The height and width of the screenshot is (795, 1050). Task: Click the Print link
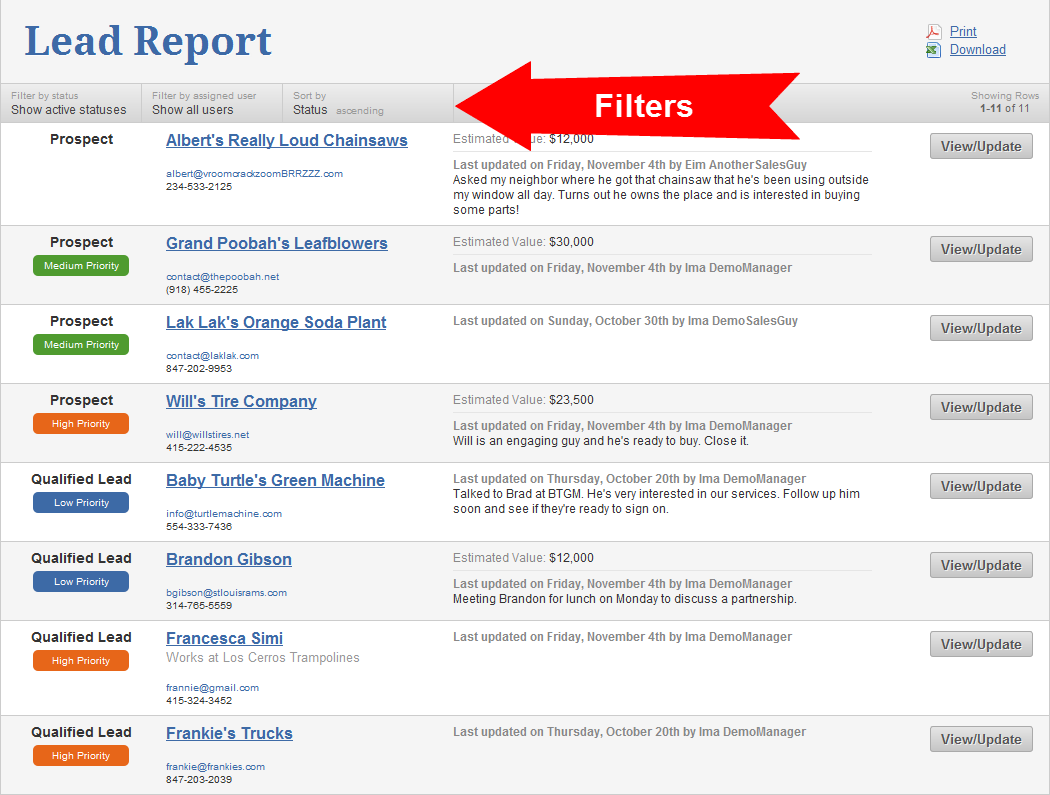(x=963, y=31)
